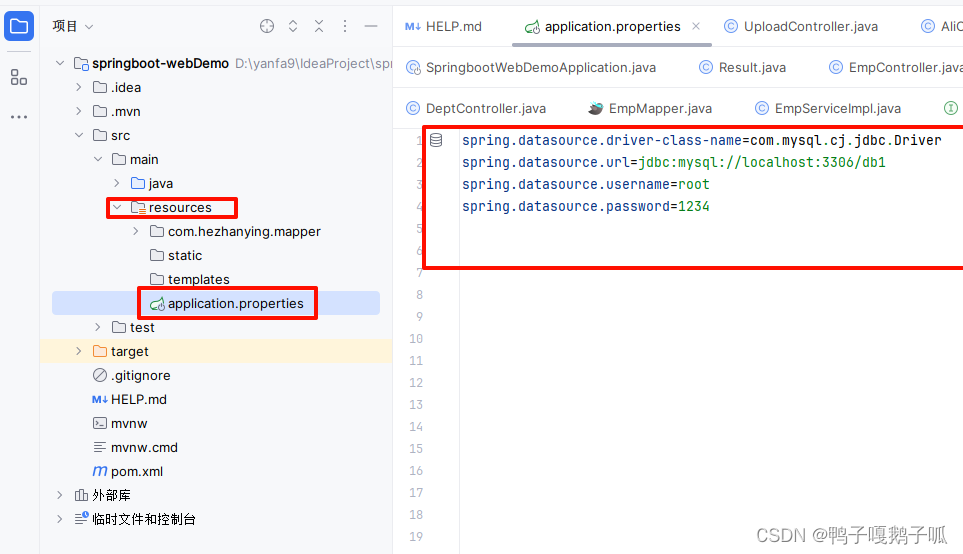Screen dimensions: 963x554
Task: Click the datasource password value 1234
Action: 693,206
